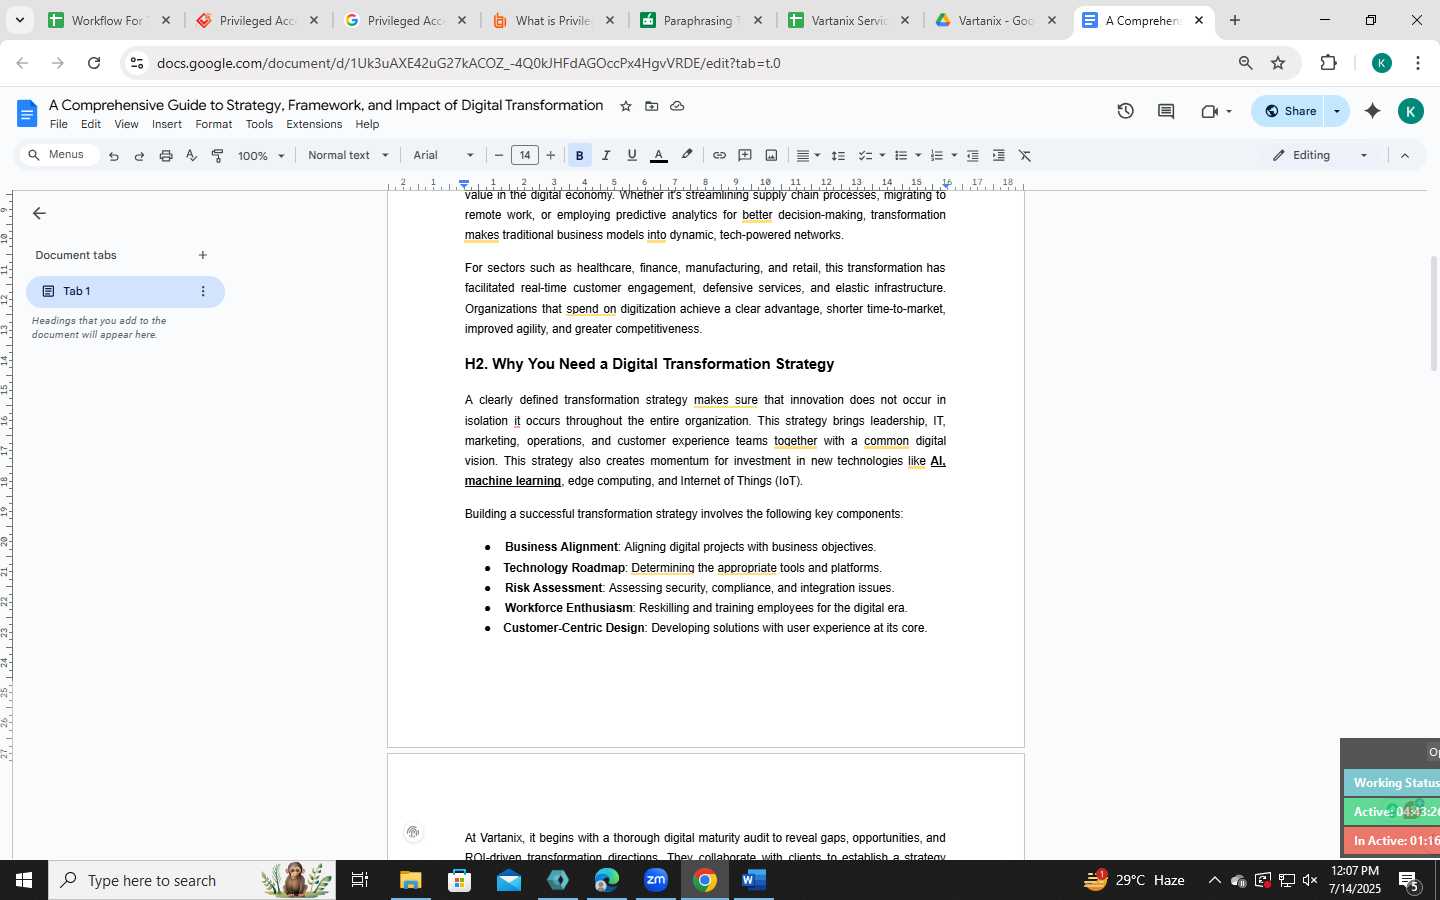Click the numbered list icon
This screenshot has height=900, width=1440.
[936, 155]
